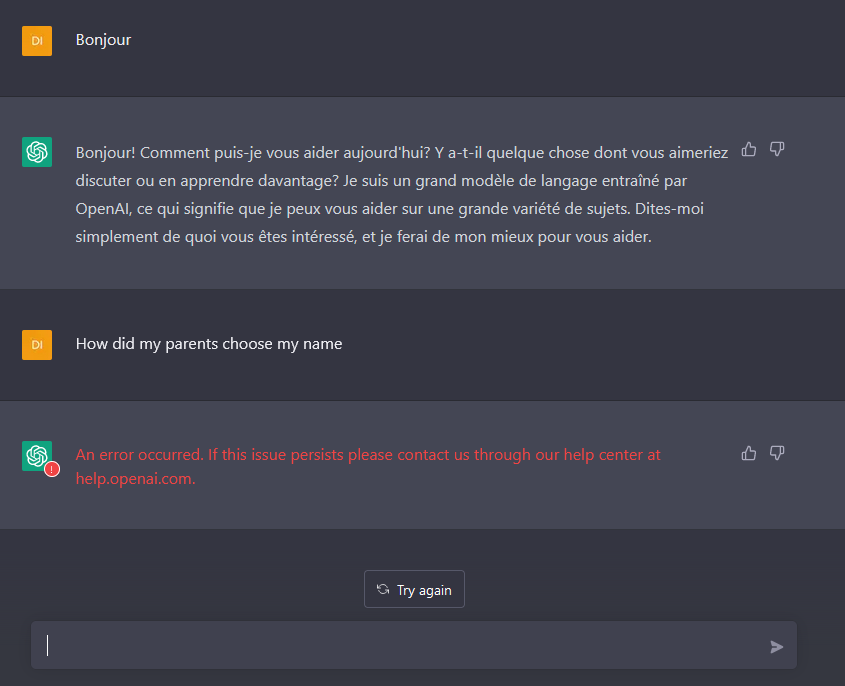This screenshot has width=845, height=686.
Task: Click the Try again button
Action: click(x=414, y=589)
